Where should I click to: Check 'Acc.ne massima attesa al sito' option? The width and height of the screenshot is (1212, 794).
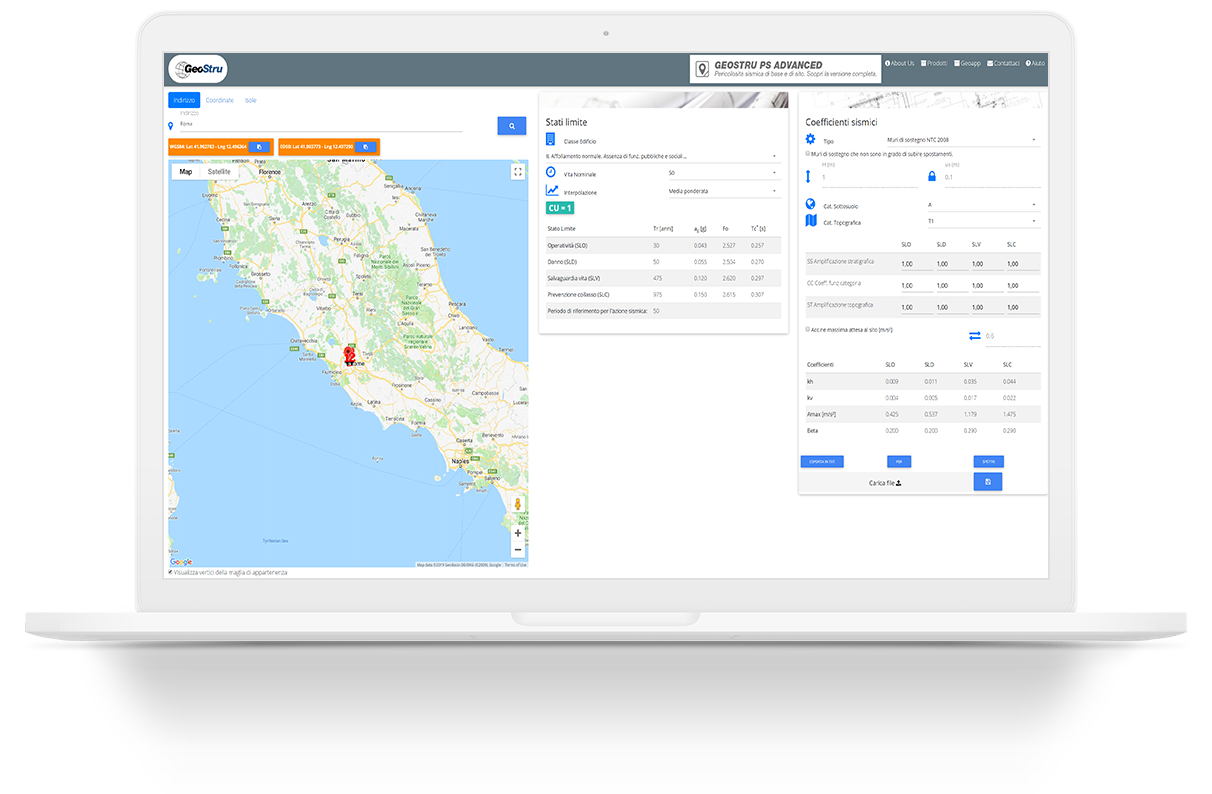(x=808, y=329)
